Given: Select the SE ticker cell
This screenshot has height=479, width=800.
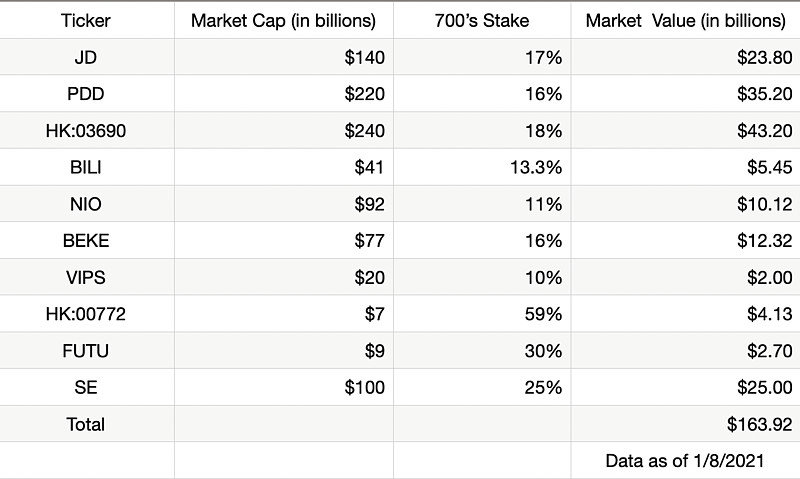Looking at the screenshot, I should (85, 387).
